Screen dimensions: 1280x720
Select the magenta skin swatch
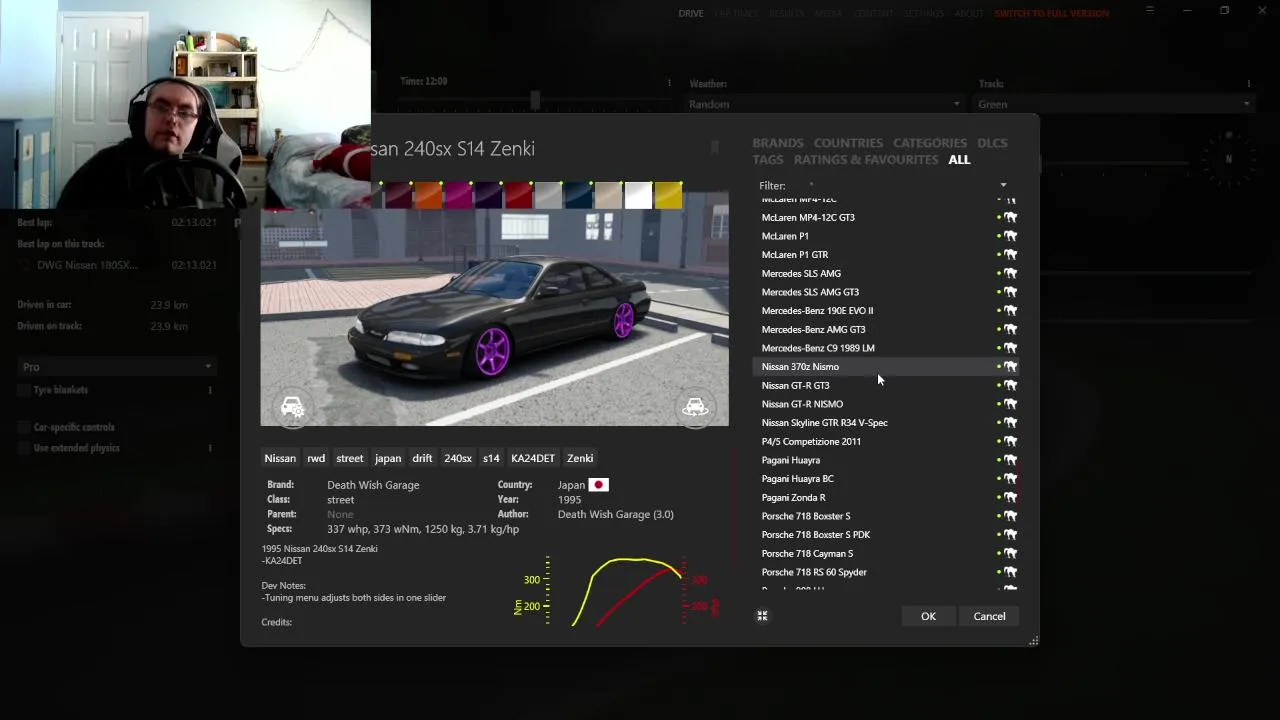tap(458, 195)
